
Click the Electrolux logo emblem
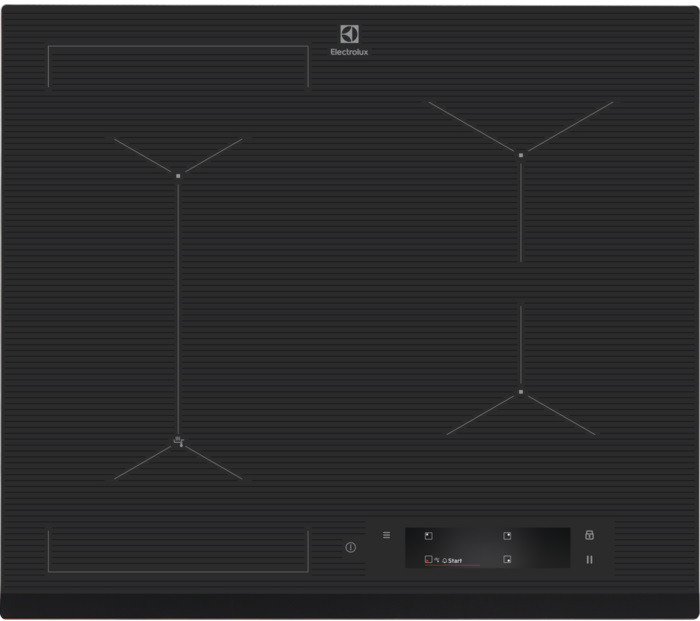click(349, 34)
